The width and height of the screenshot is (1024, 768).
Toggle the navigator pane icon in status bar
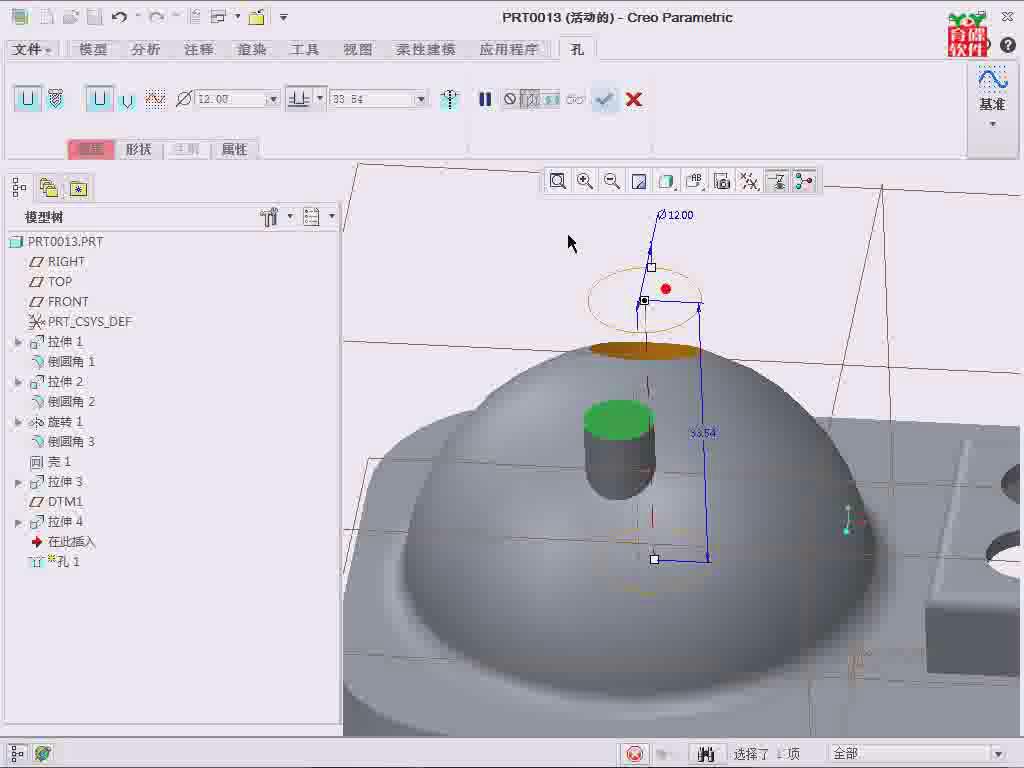pyautogui.click(x=18, y=754)
